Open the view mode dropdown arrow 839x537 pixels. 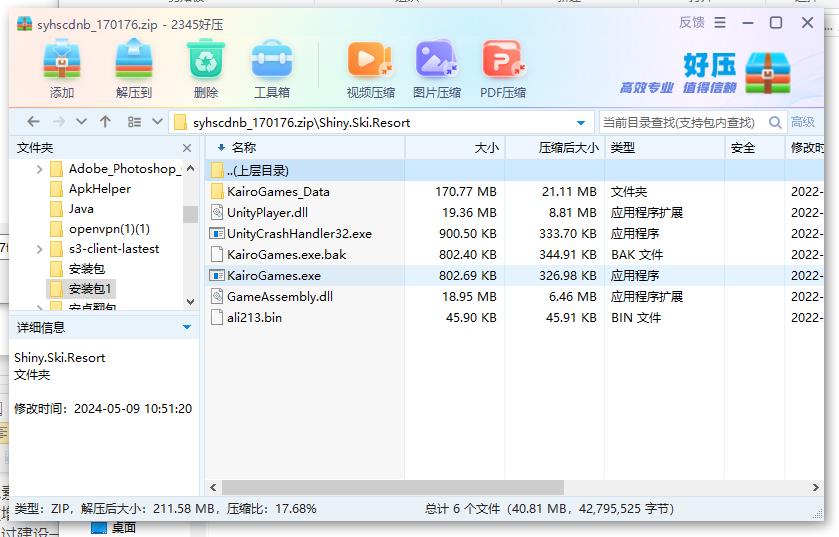click(x=157, y=121)
